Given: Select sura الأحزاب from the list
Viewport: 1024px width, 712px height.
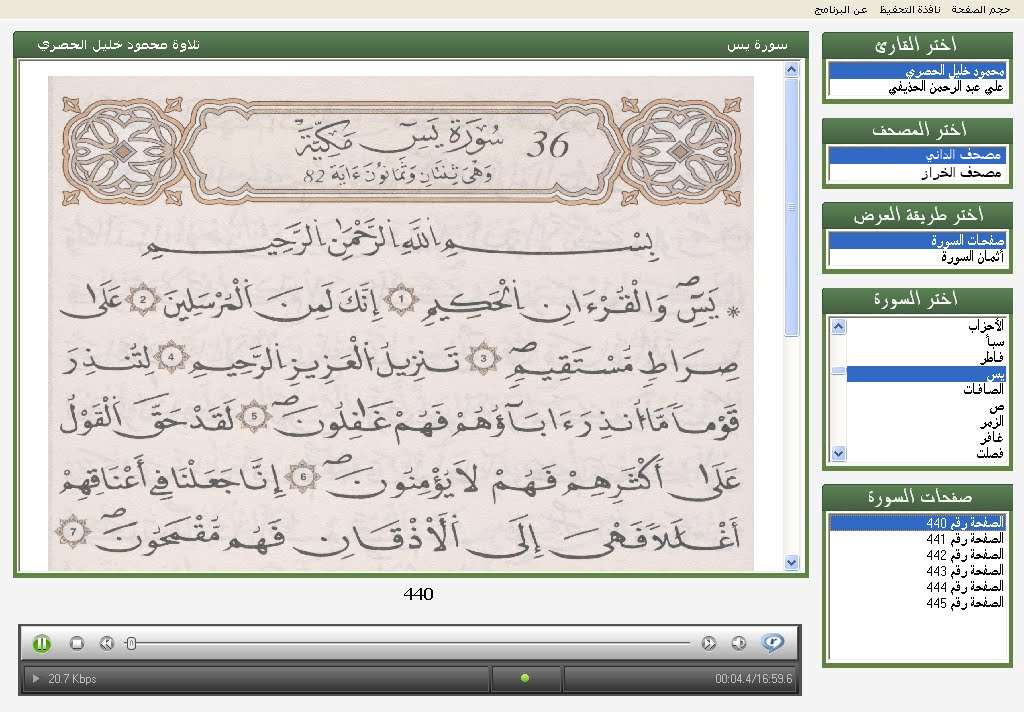Looking at the screenshot, I should pyautogui.click(x=925, y=326).
